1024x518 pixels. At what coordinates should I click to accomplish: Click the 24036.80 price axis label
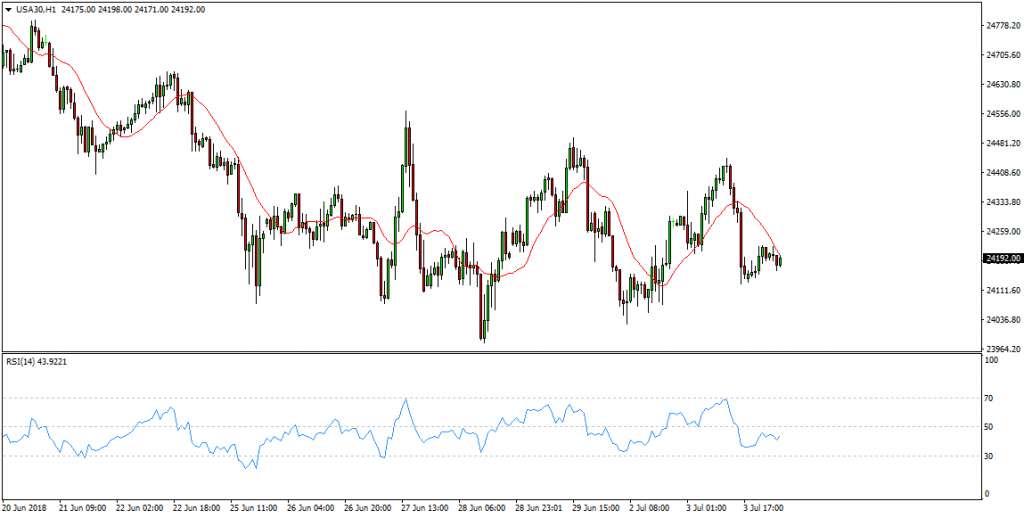coord(1004,319)
